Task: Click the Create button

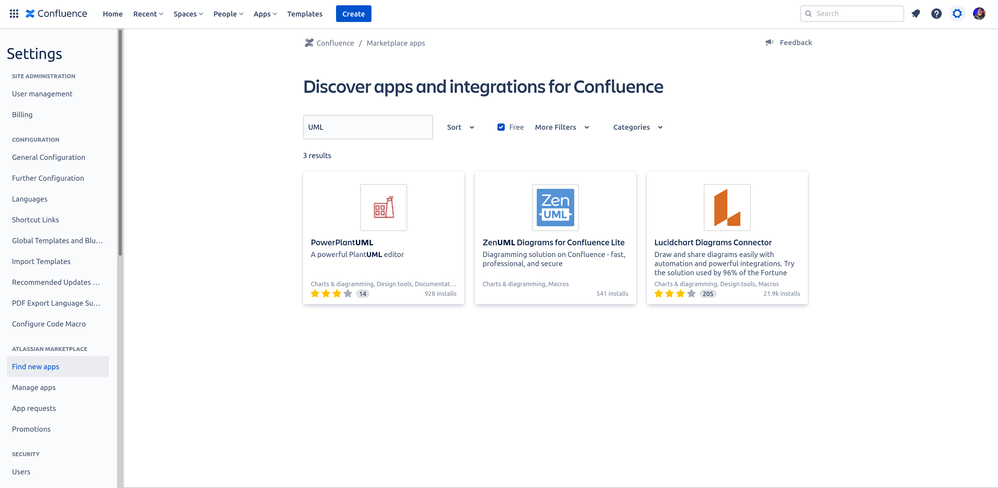Action: pos(353,13)
